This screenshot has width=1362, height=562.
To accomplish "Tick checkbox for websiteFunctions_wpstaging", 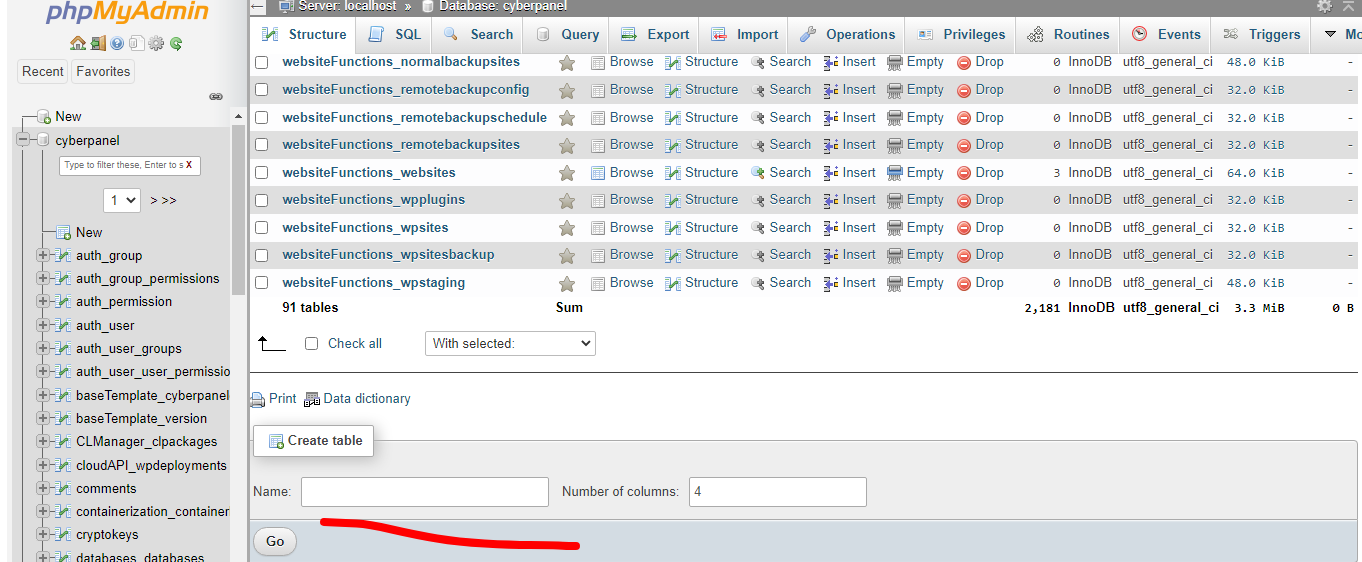I will (x=262, y=283).
